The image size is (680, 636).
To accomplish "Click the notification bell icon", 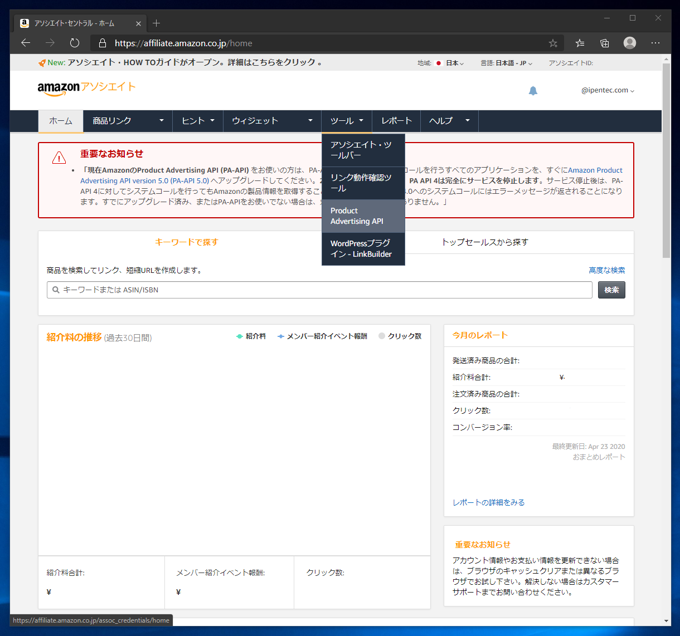I will (533, 91).
